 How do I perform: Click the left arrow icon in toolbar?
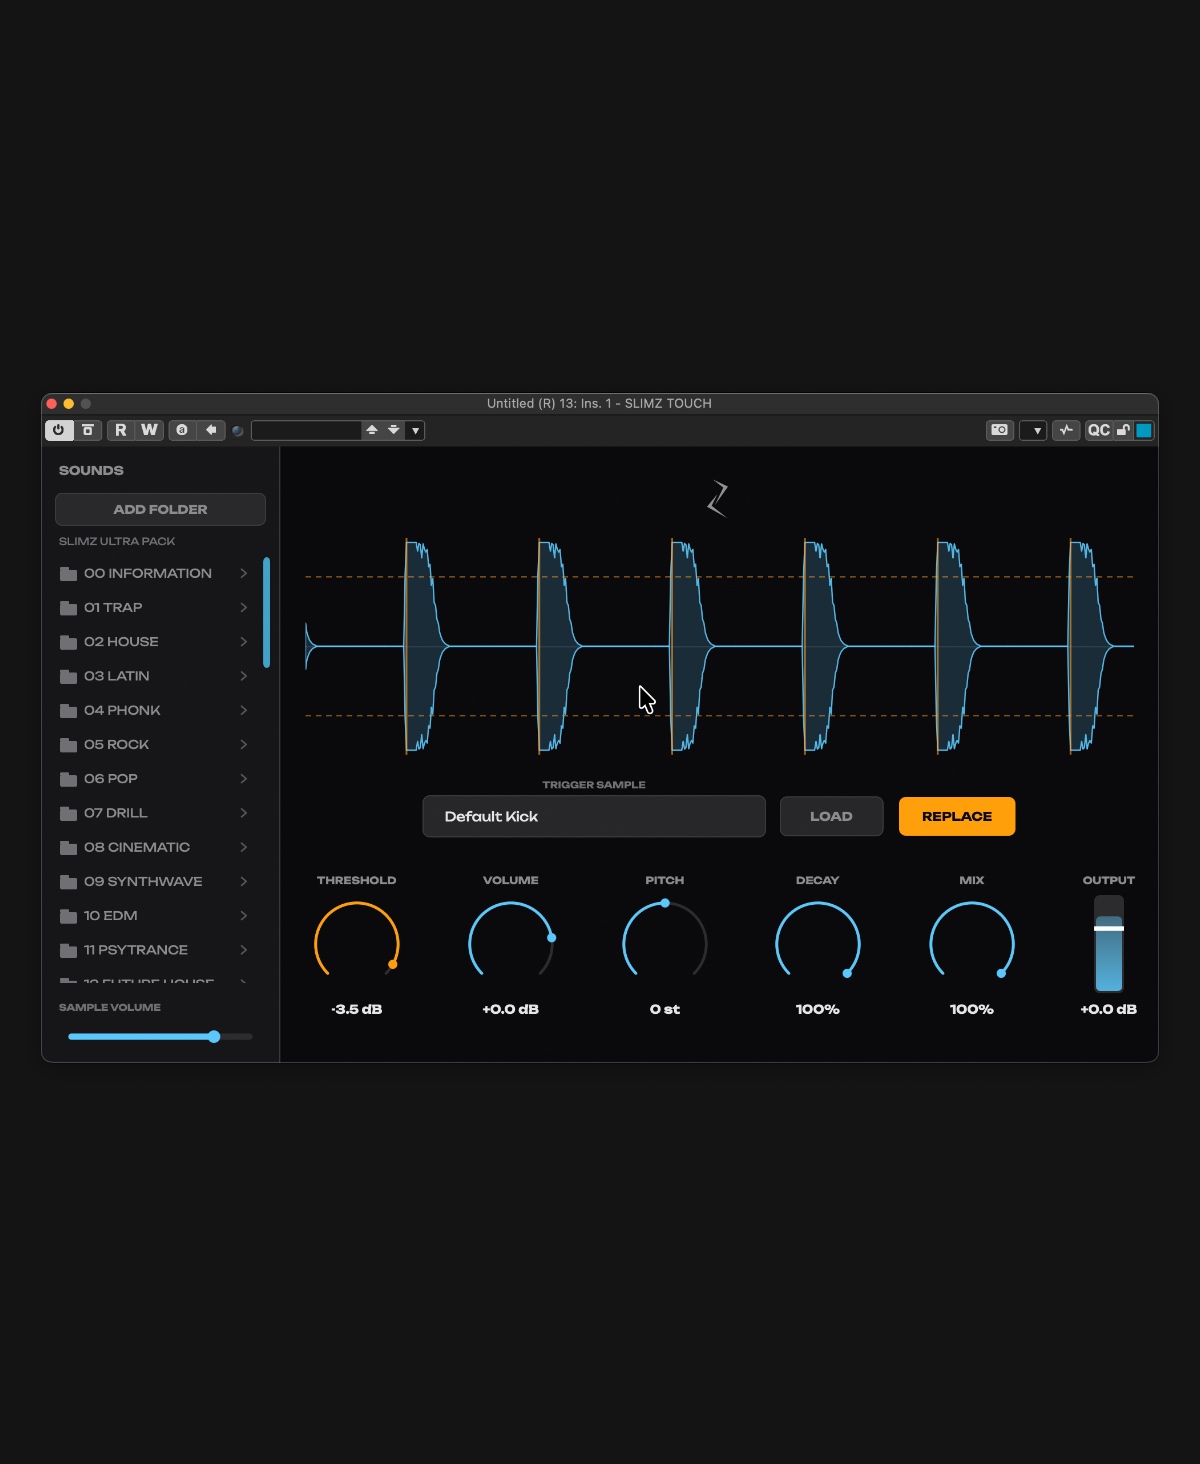point(211,430)
